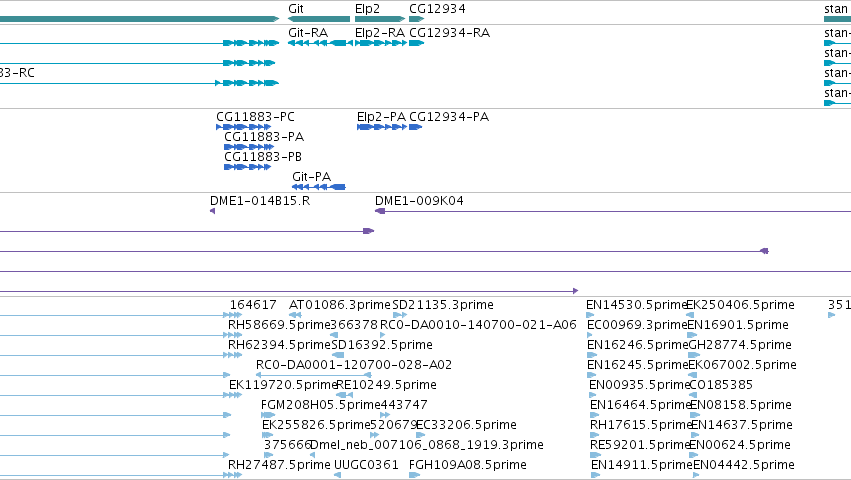Select the EC33206.5prime EST label
Screen dimensions: 851x480
[x=466, y=426]
